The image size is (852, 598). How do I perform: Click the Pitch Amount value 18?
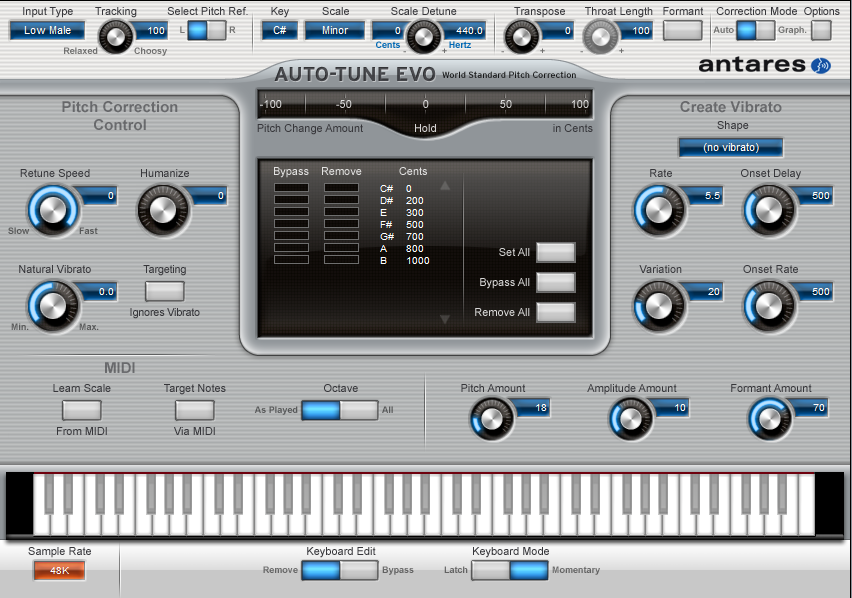tap(532, 407)
